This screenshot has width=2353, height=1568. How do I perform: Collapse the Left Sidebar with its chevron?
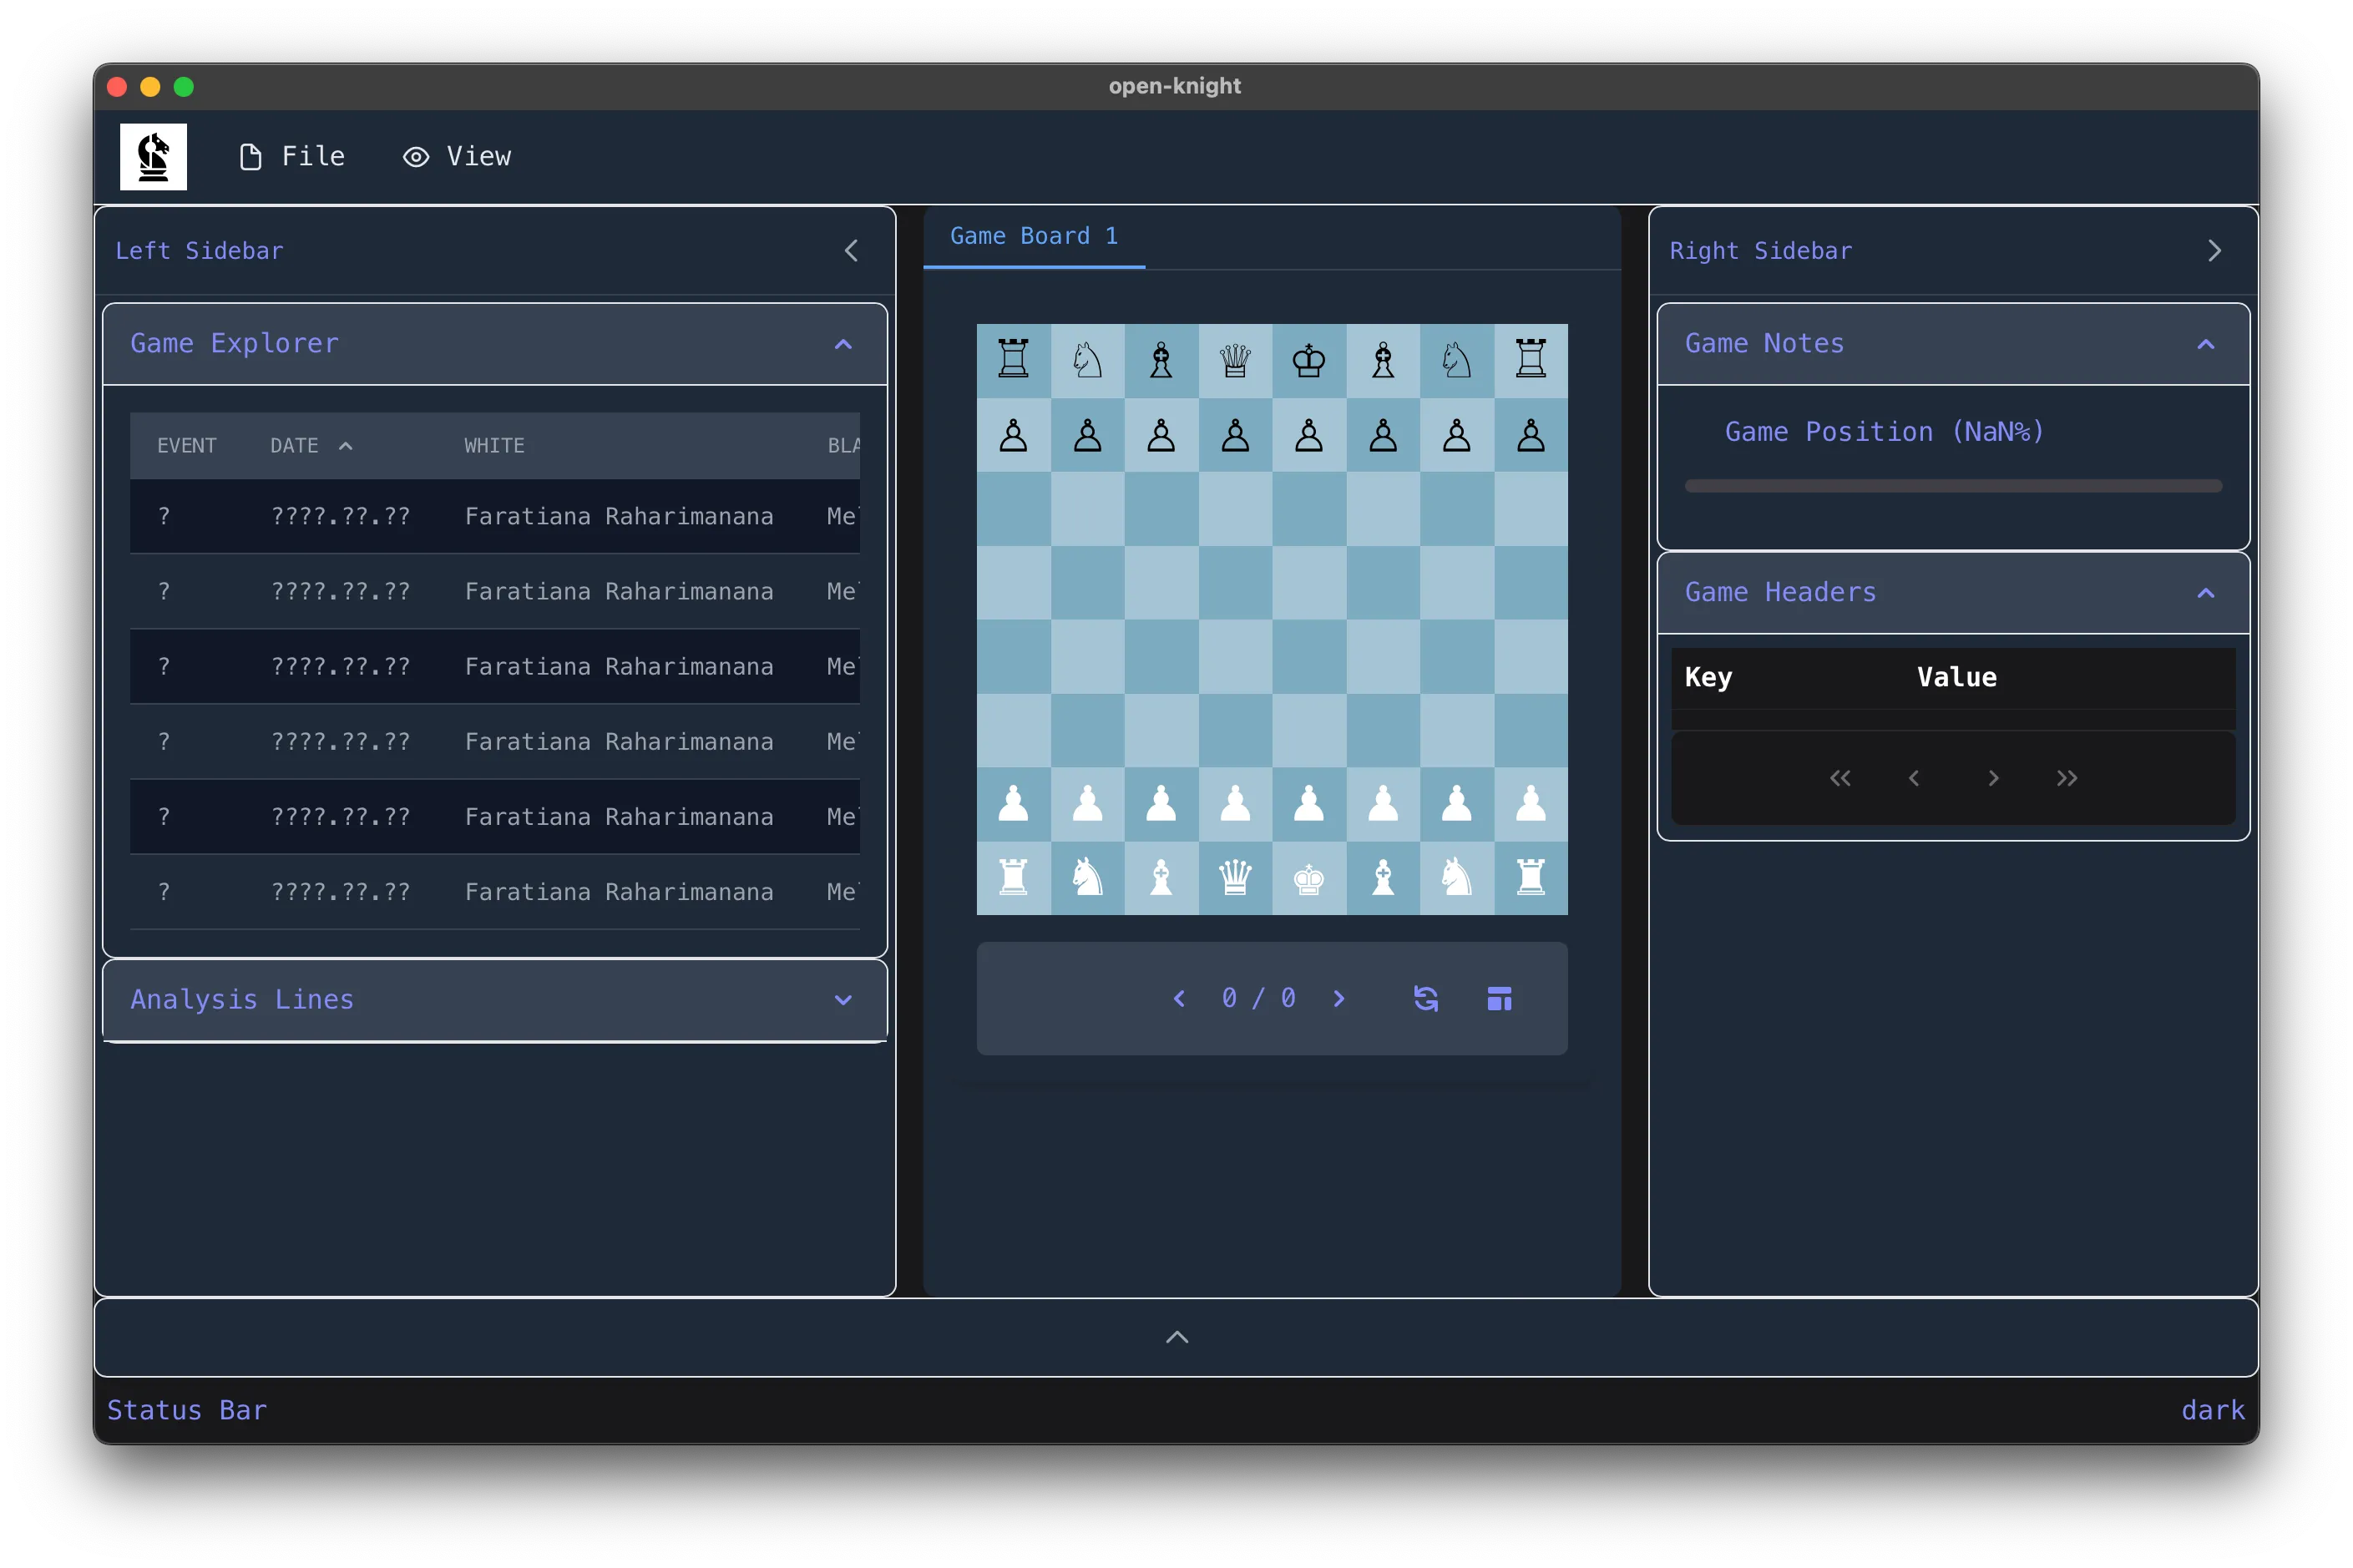click(852, 250)
